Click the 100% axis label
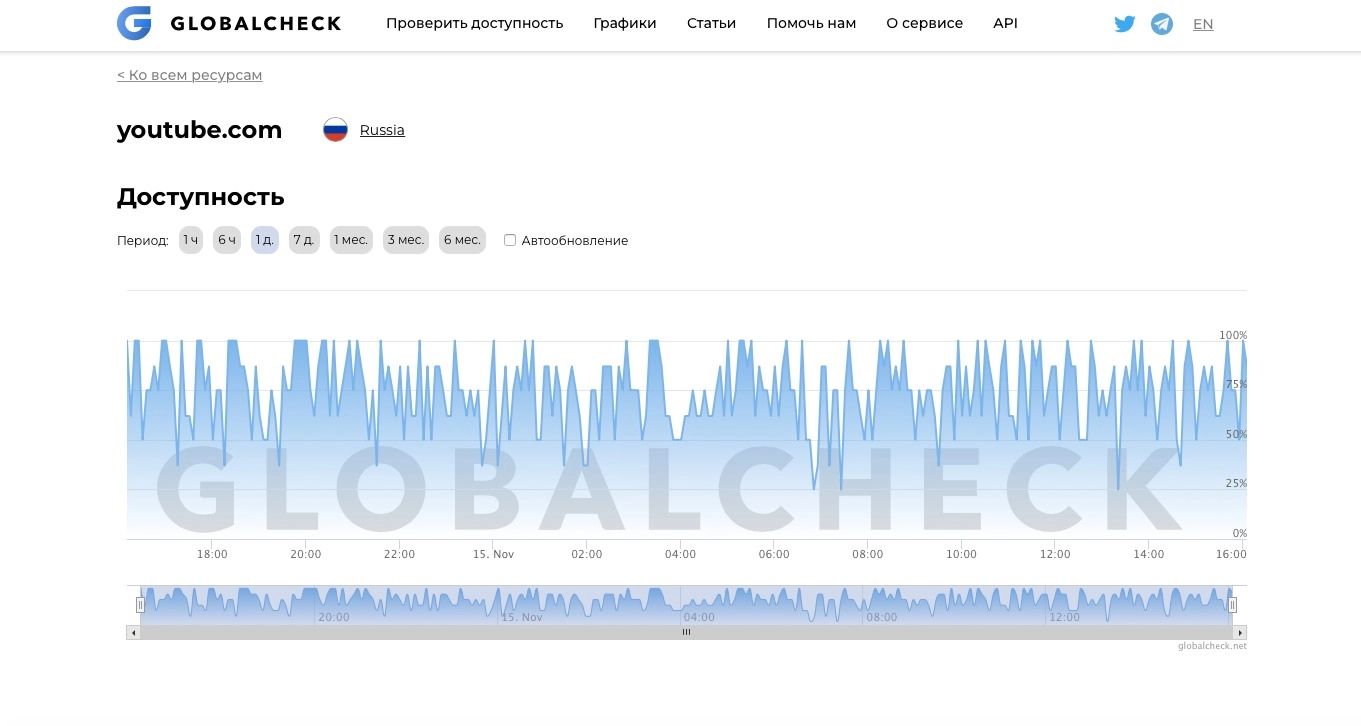Viewport: 1361px width, 726px height. (1233, 335)
